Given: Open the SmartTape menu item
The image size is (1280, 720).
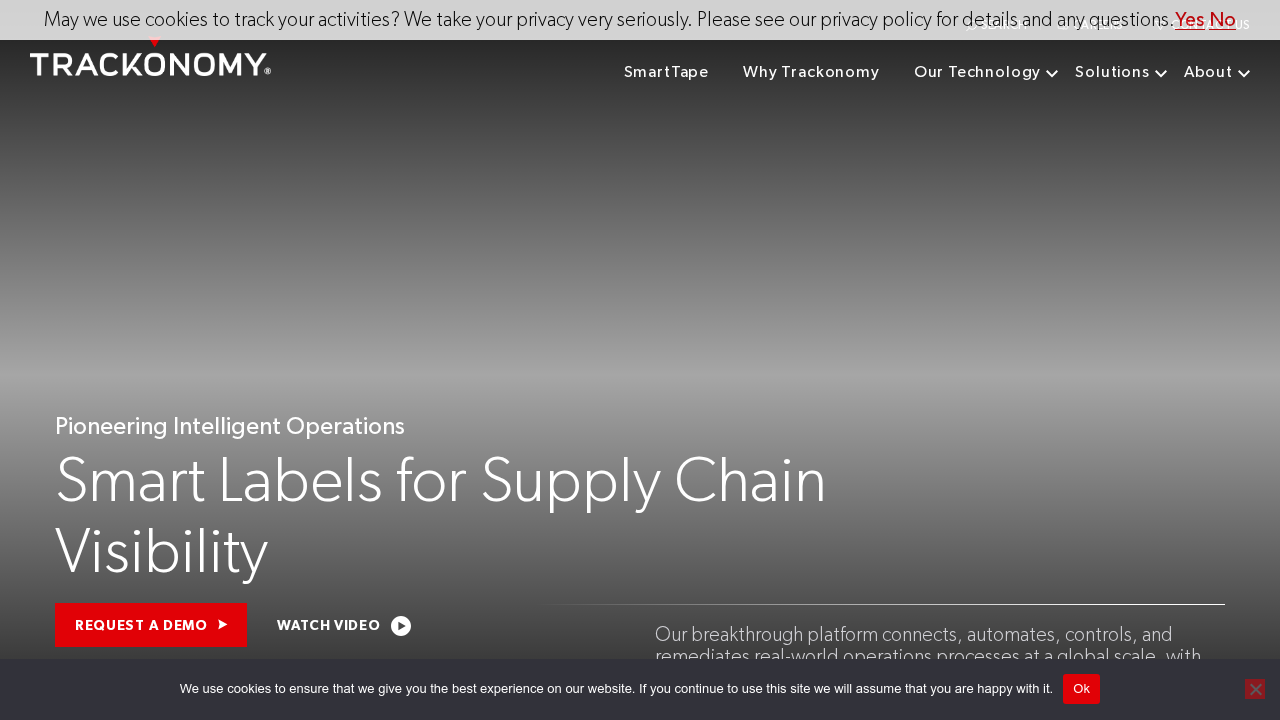Looking at the screenshot, I should [666, 72].
